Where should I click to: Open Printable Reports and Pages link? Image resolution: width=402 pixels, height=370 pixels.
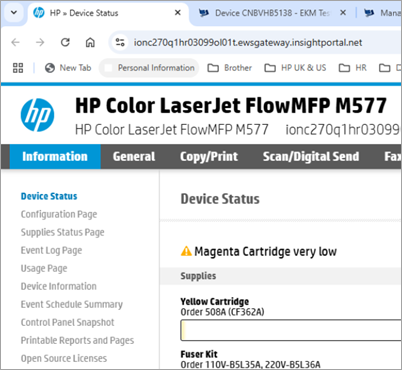77,340
